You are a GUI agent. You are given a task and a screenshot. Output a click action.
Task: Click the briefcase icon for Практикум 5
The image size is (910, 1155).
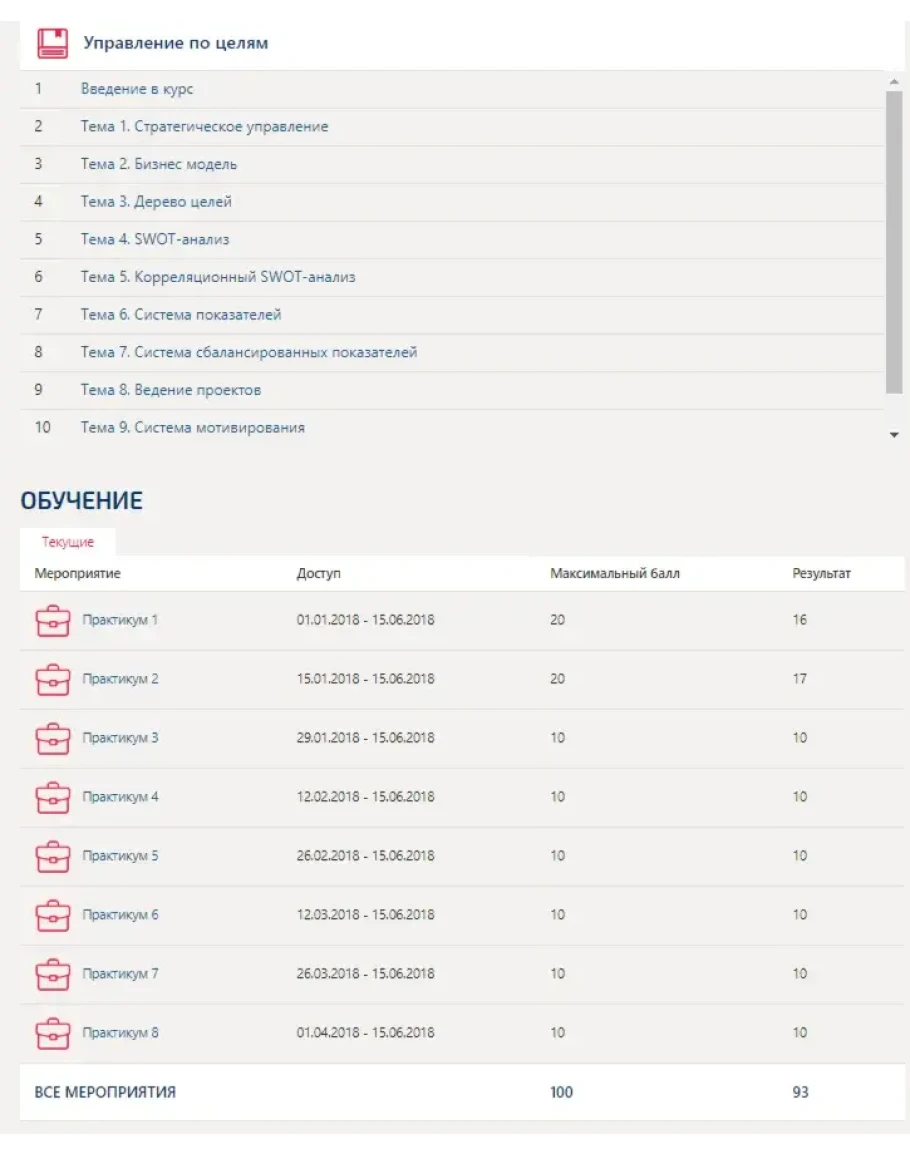tap(52, 857)
